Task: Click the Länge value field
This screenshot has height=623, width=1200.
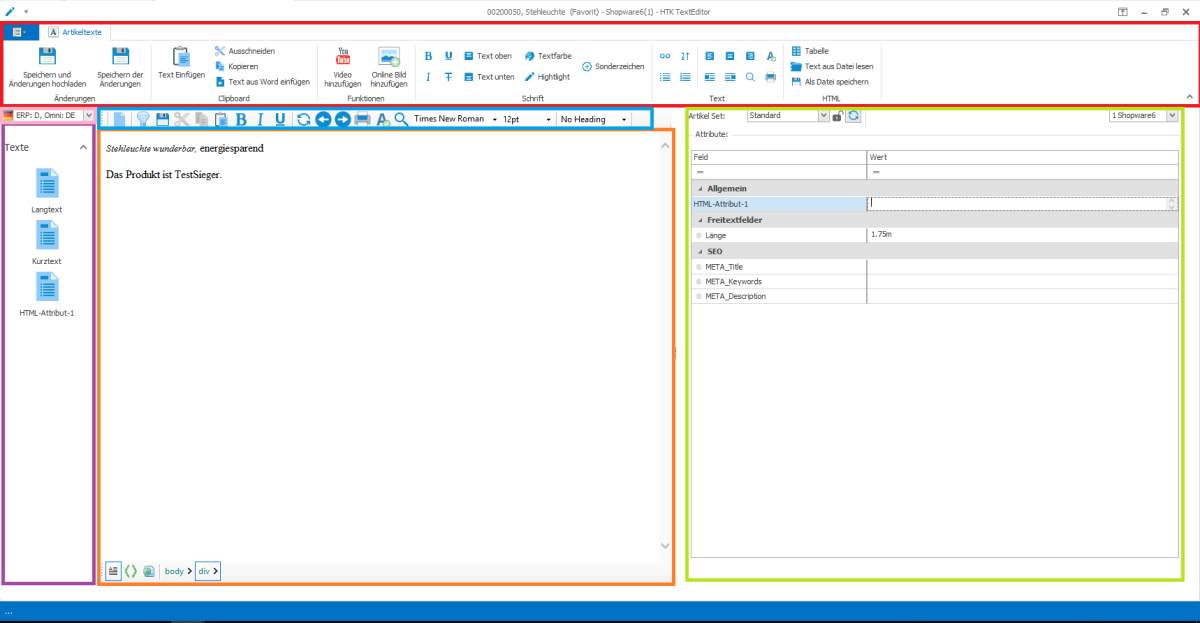Action: coord(1020,234)
